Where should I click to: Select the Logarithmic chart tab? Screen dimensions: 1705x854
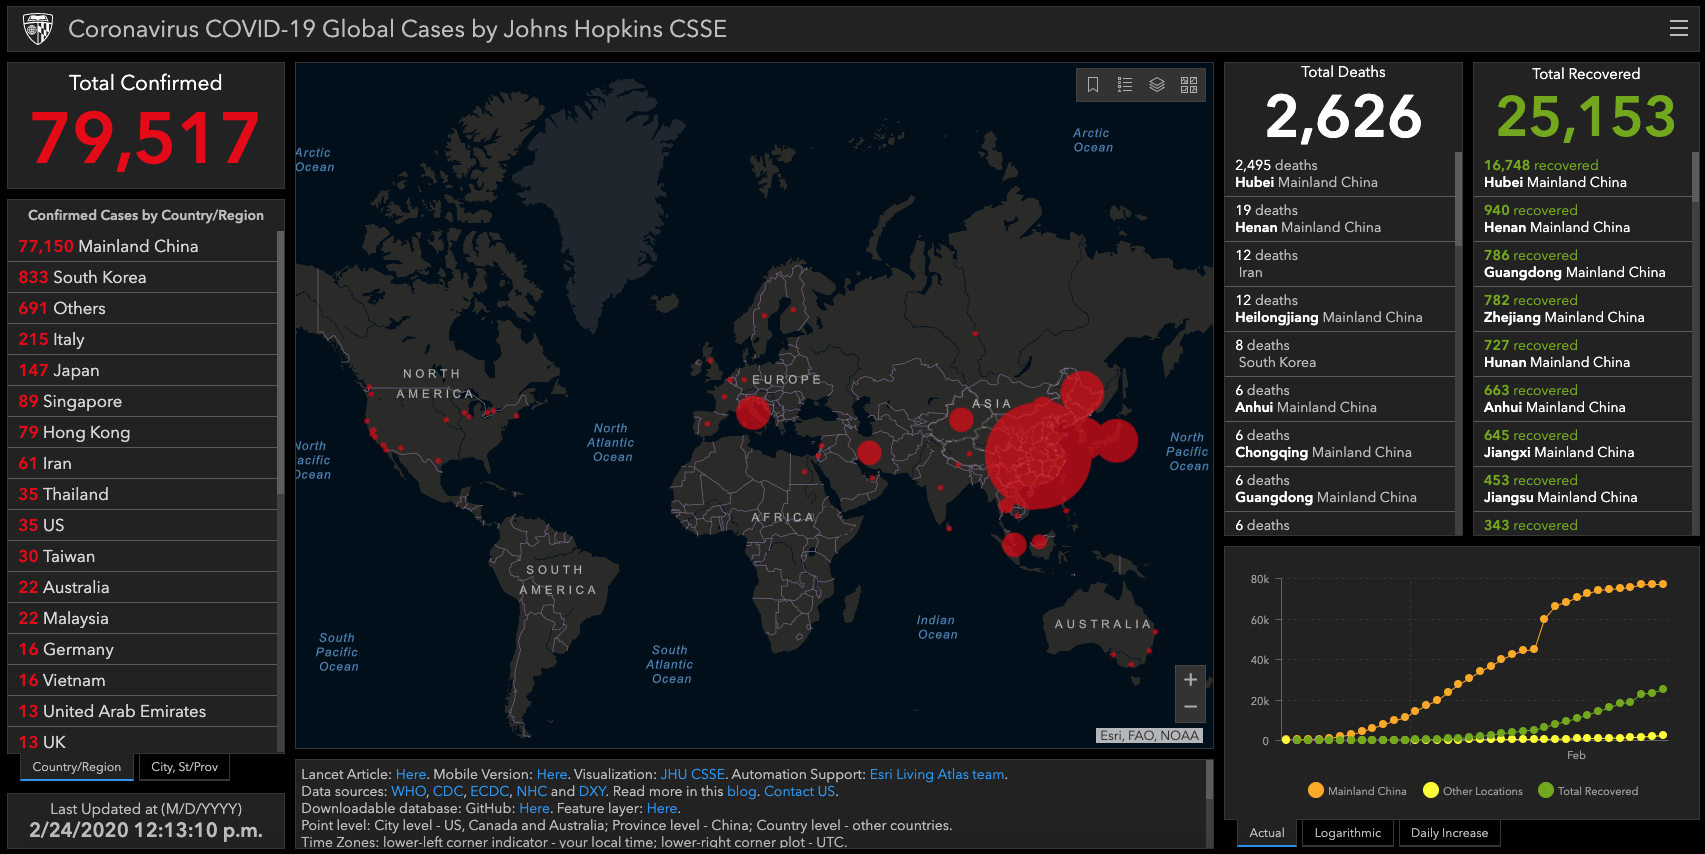pyautogui.click(x=1347, y=833)
